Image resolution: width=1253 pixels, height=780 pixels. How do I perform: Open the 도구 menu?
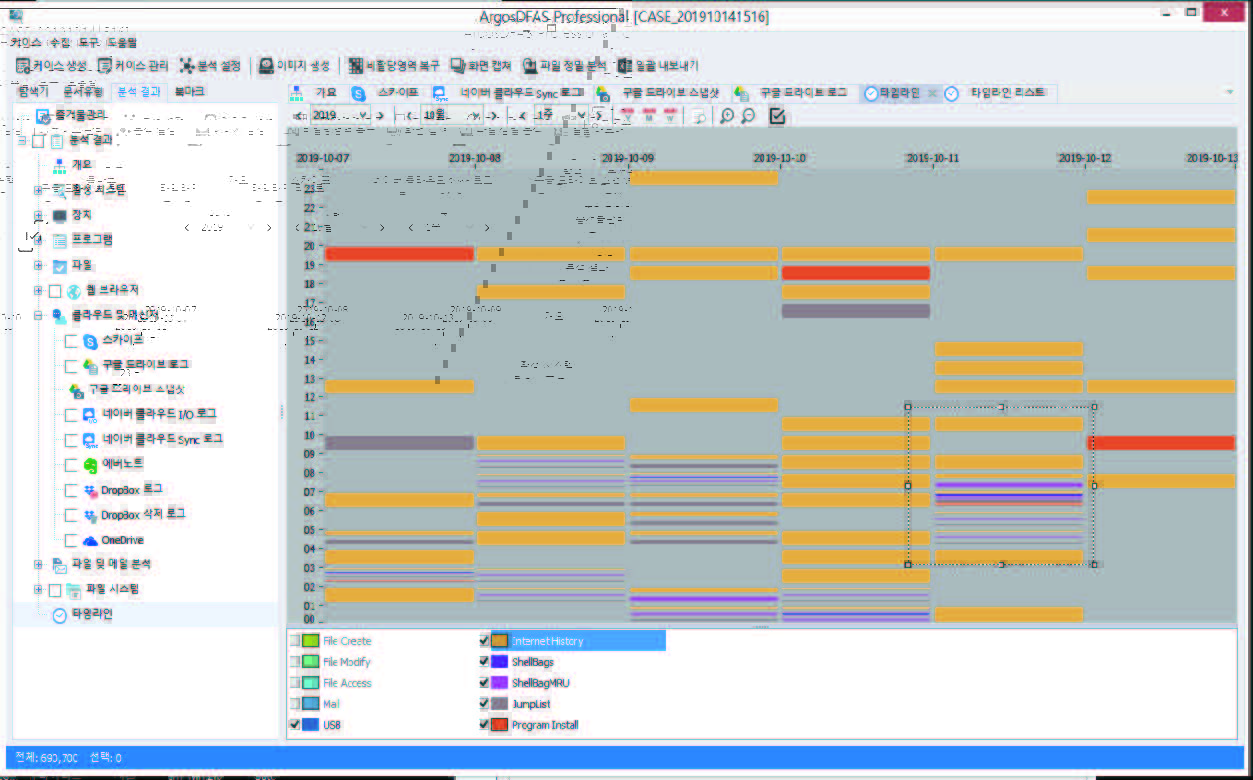89,43
